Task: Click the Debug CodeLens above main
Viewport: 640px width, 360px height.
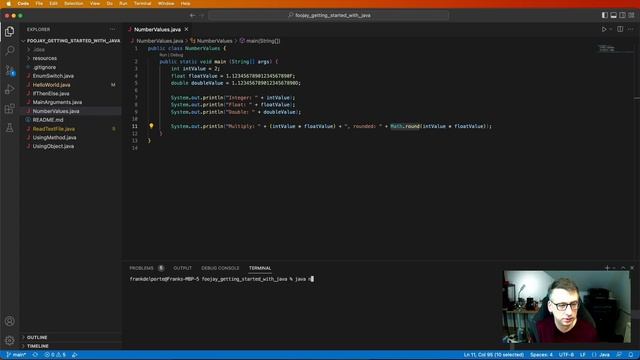Action: point(177,55)
